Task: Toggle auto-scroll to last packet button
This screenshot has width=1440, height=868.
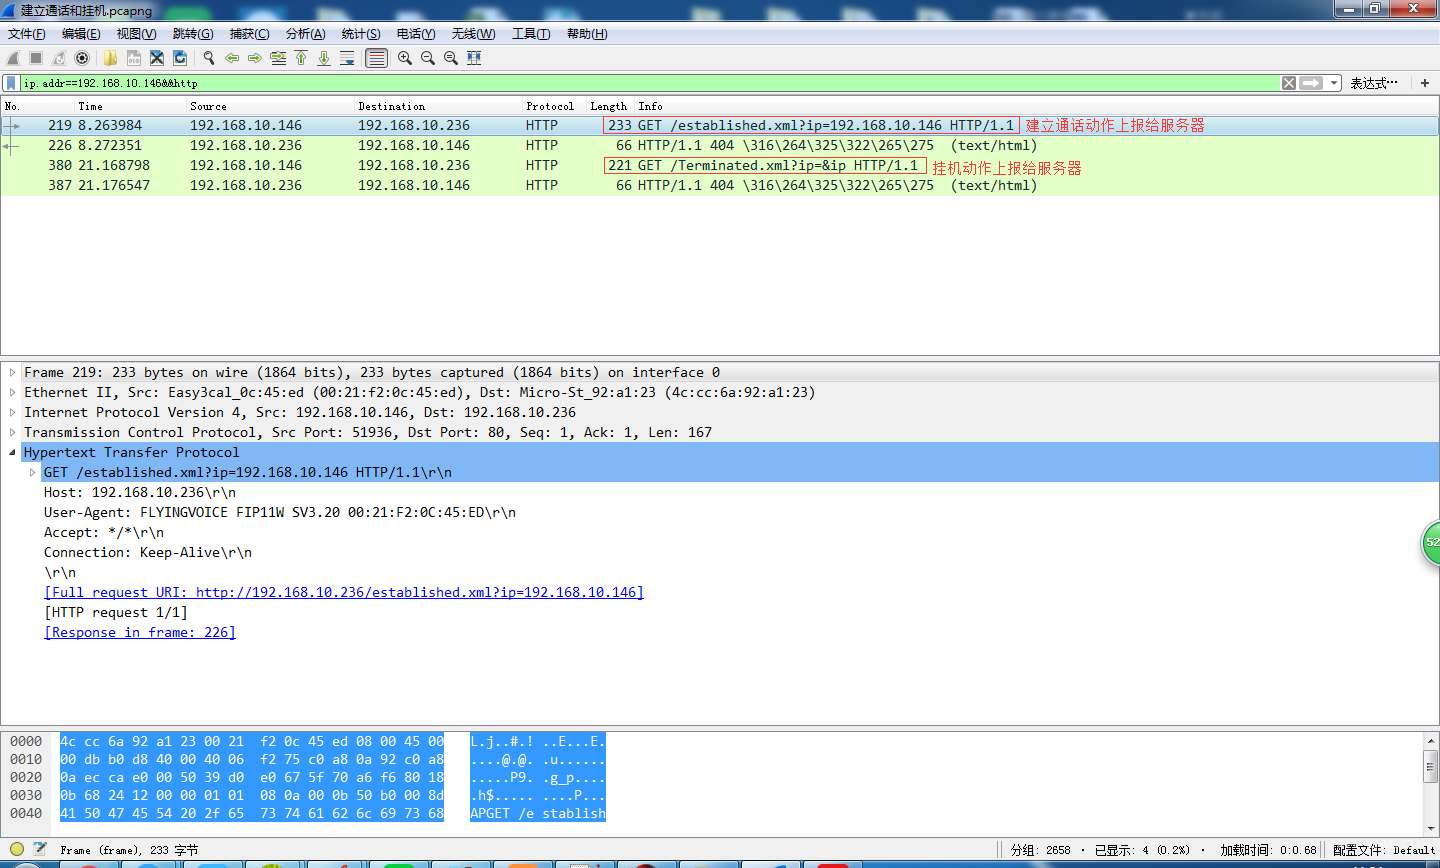Action: click(x=347, y=58)
